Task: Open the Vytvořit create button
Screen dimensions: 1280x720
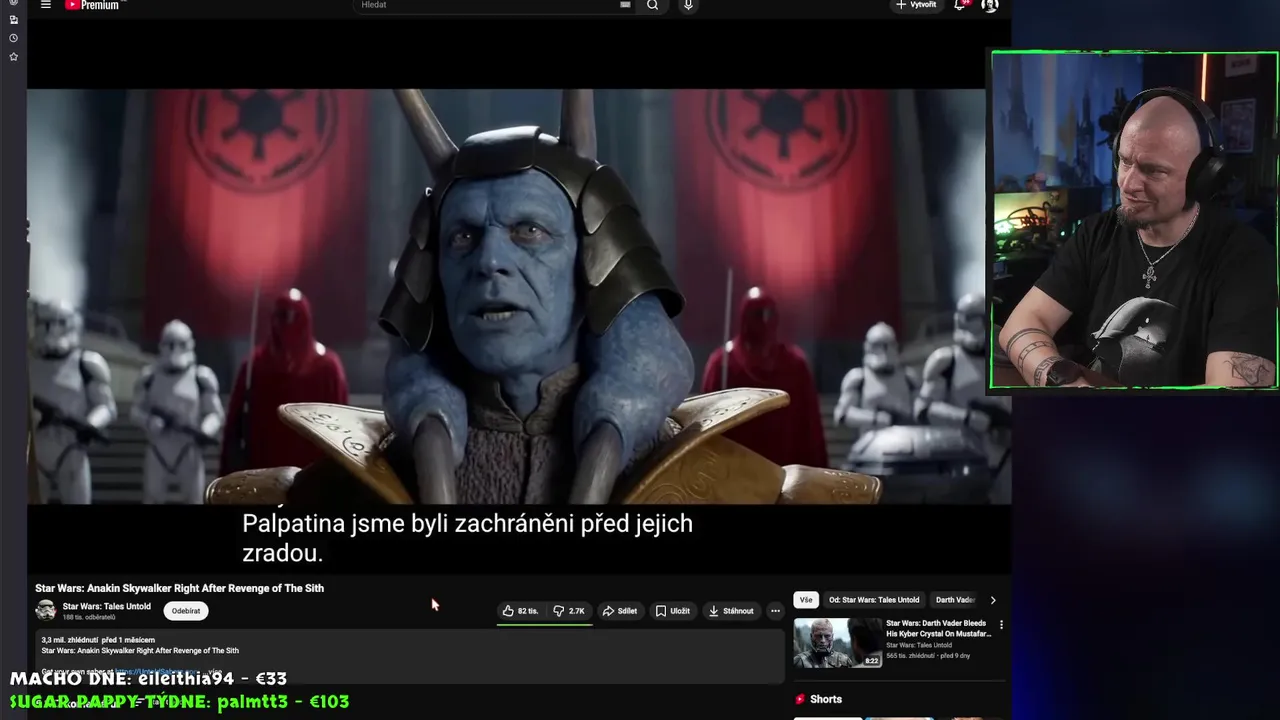Action: [916, 5]
